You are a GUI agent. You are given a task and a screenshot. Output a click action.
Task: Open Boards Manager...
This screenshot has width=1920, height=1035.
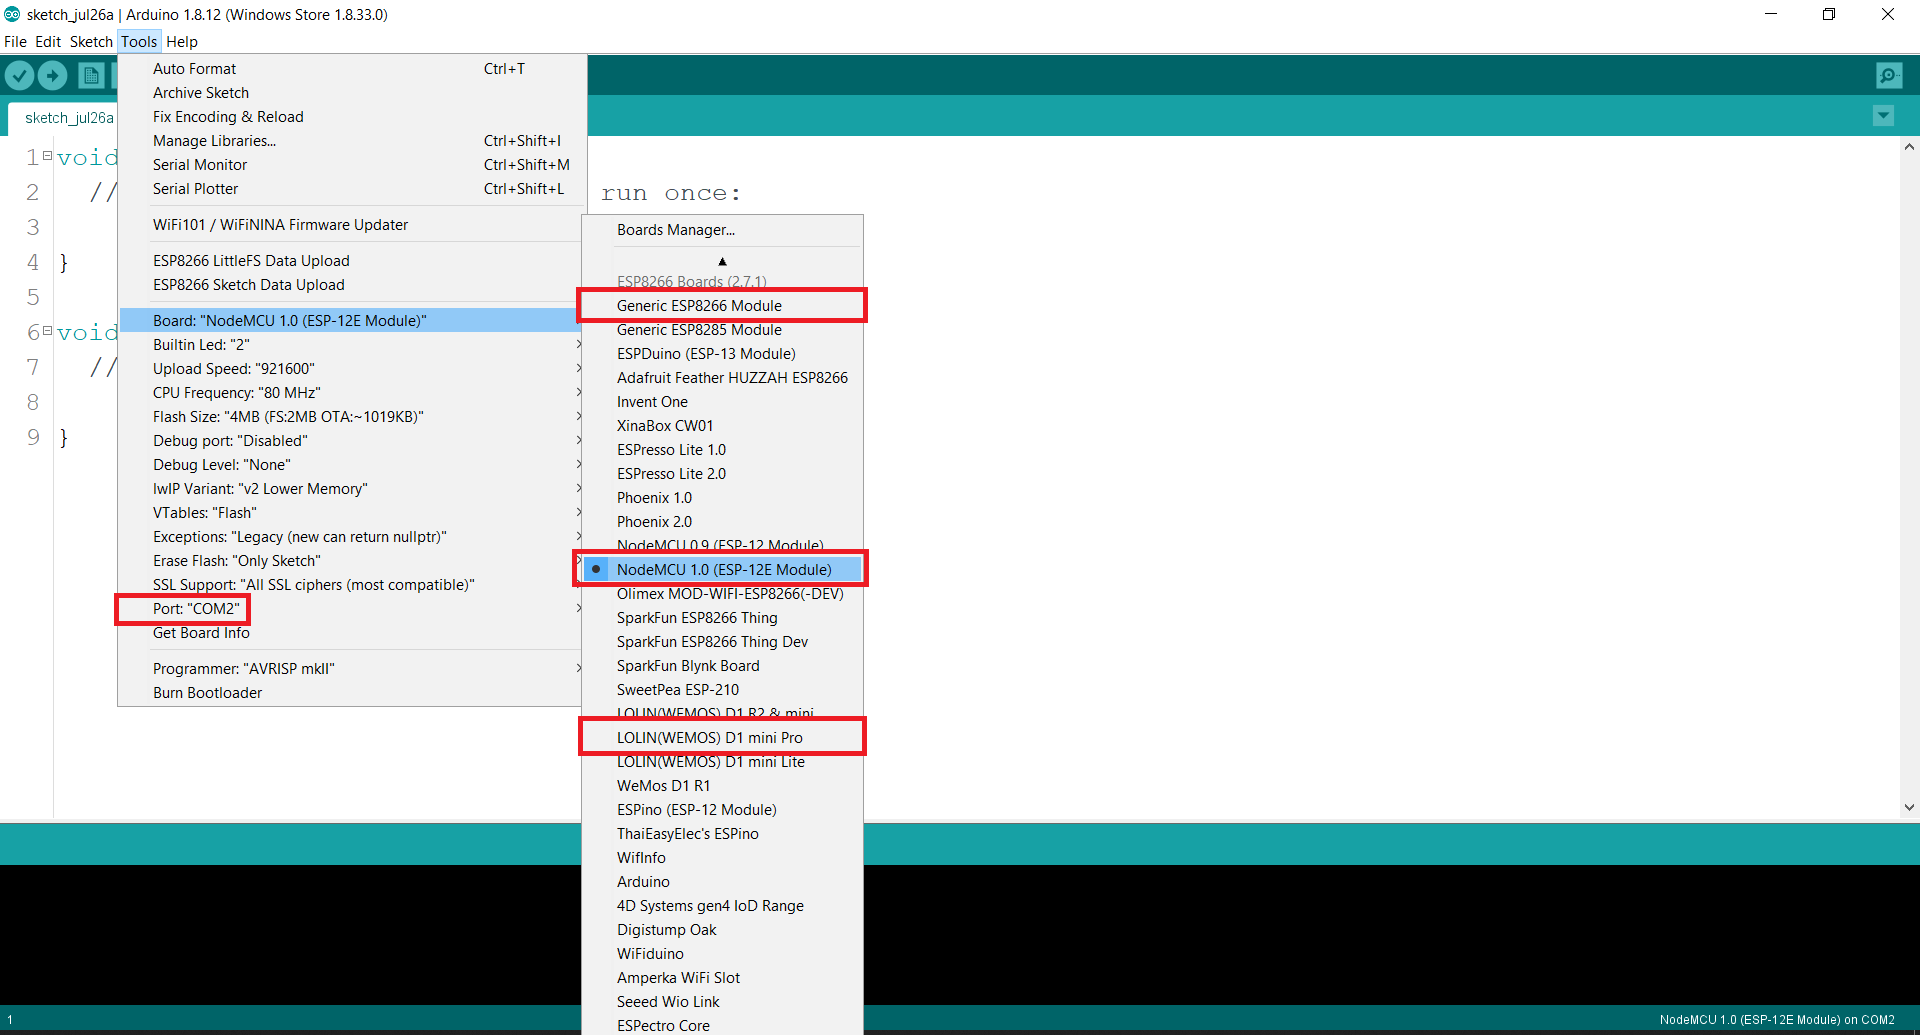coord(722,230)
